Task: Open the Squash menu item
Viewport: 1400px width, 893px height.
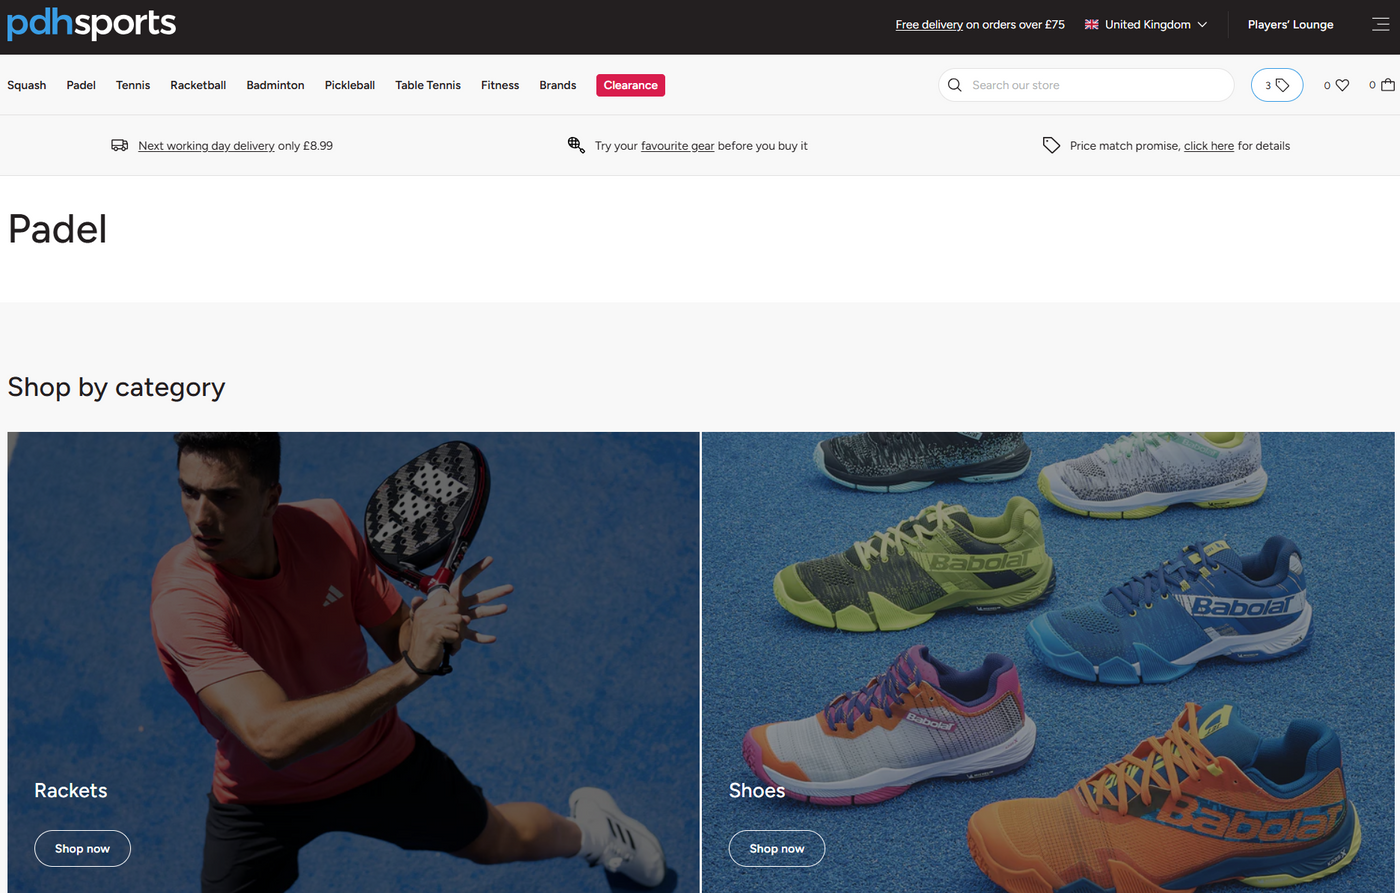Action: coord(27,85)
